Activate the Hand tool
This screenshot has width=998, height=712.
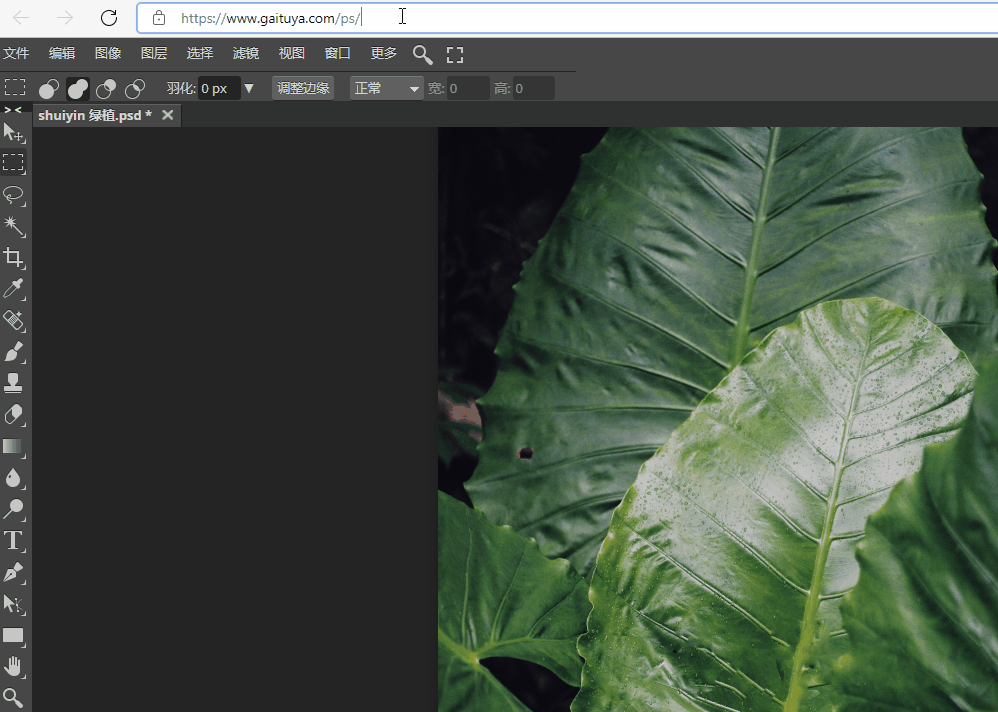point(14,666)
